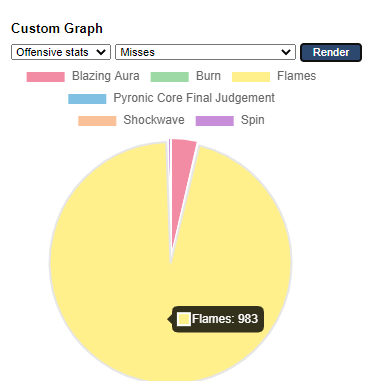The width and height of the screenshot is (385, 389).
Task: Click the Flames: 983 tooltip
Action: (x=218, y=319)
